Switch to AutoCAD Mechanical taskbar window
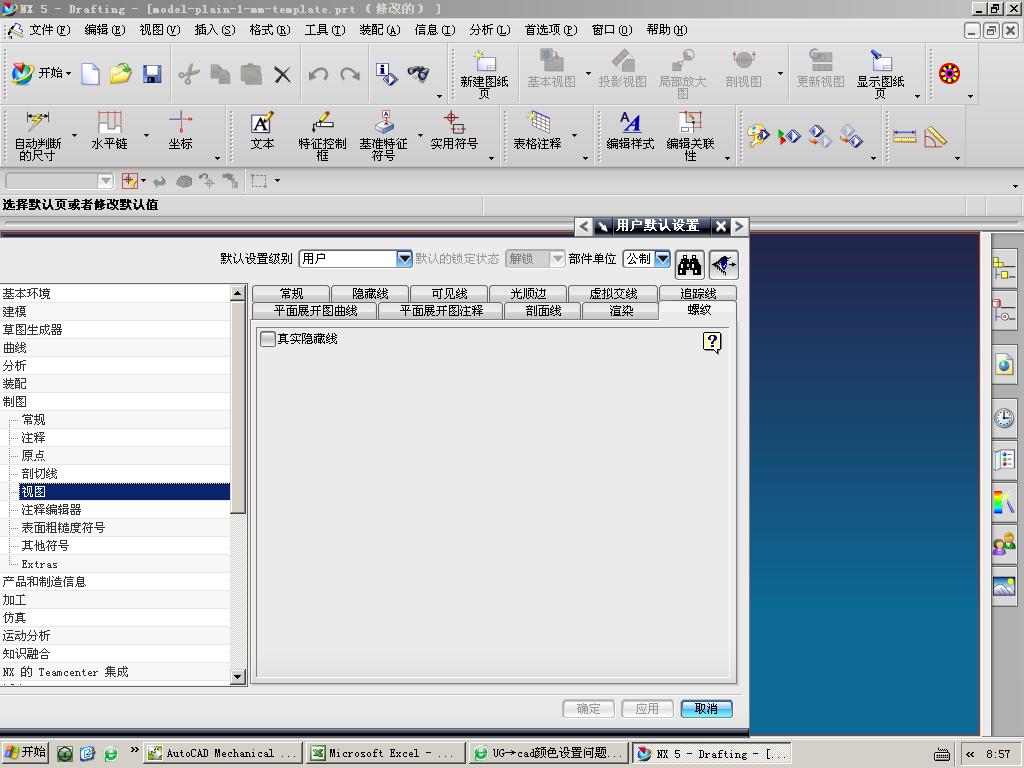This screenshot has width=1024, height=768. pos(223,753)
